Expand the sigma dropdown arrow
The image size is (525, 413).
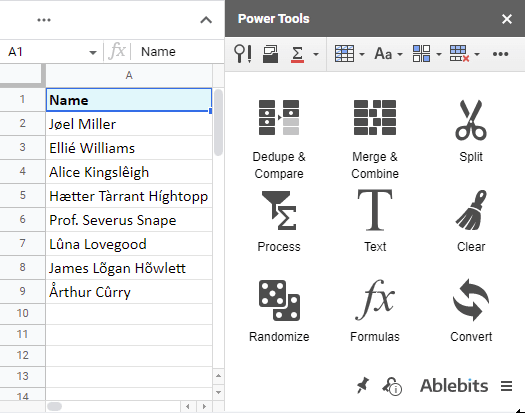point(316,54)
